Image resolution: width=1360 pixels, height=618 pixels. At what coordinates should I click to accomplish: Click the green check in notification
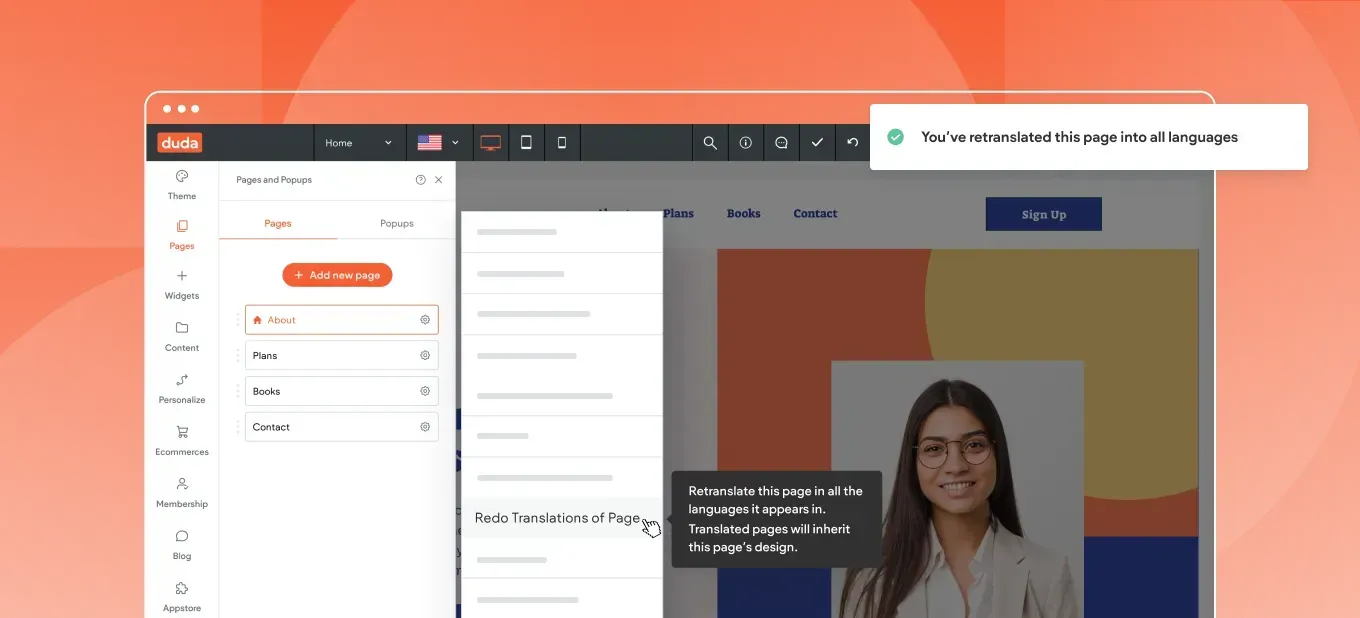pos(895,137)
